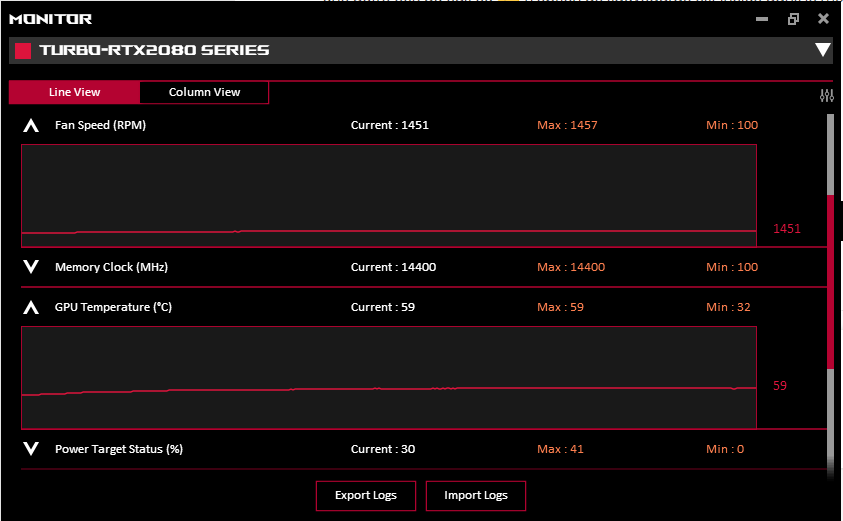Select the TURBO-RTX2080 SERIES device name
Image resolution: width=843 pixels, height=521 pixels.
pyautogui.click(x=154, y=50)
